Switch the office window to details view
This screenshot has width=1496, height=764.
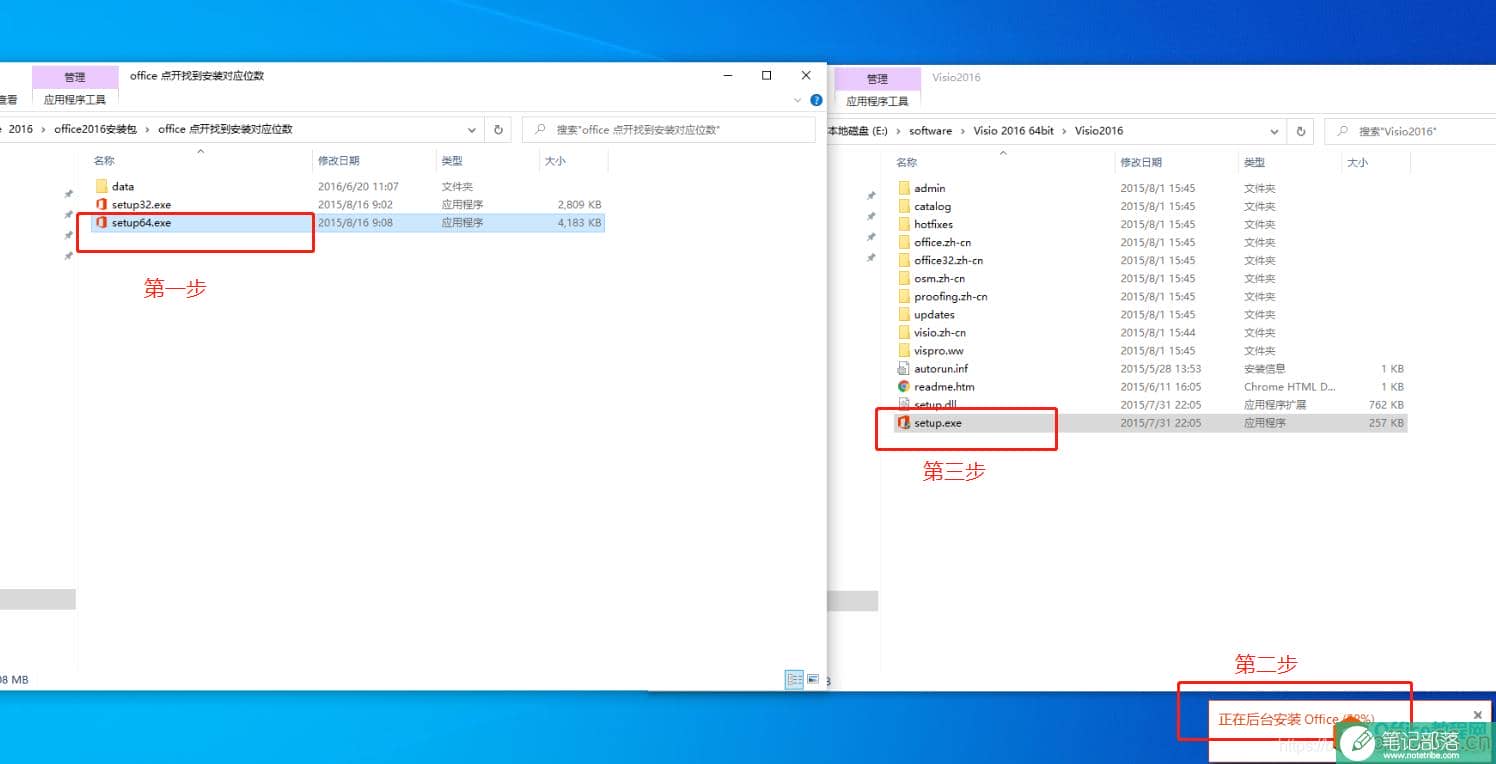coord(795,679)
